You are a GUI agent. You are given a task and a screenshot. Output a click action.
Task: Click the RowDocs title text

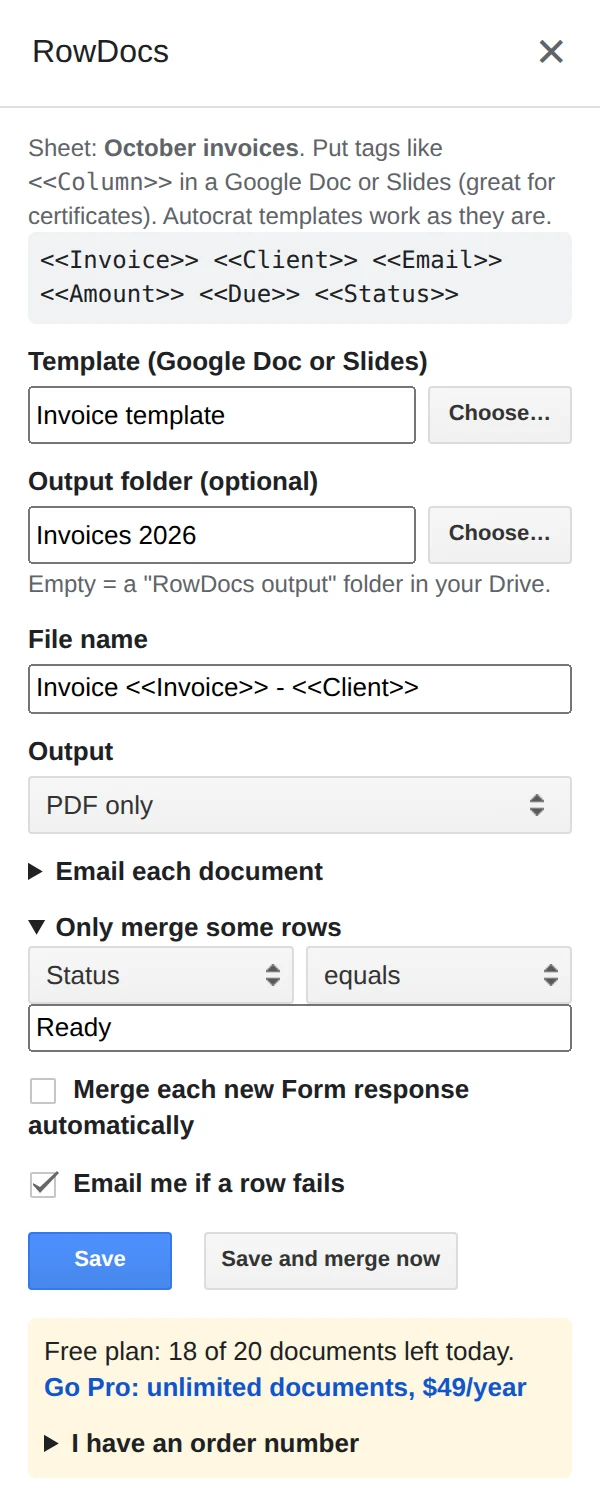point(101,51)
